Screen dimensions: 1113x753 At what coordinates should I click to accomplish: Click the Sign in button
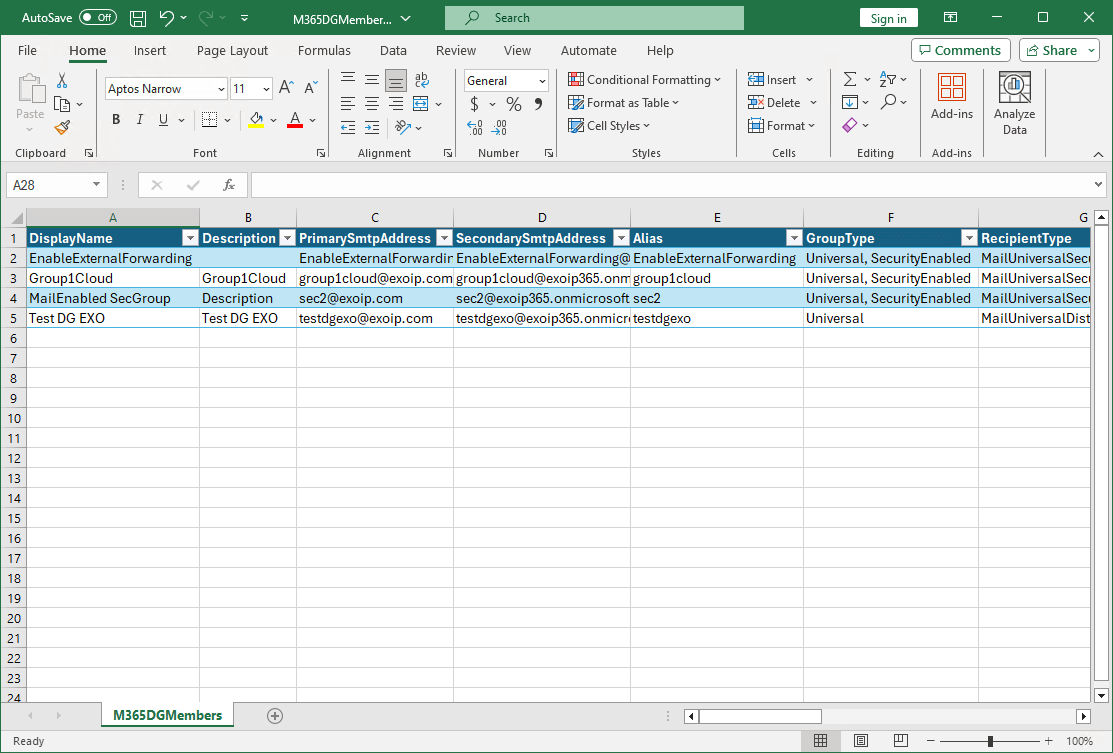pos(888,17)
